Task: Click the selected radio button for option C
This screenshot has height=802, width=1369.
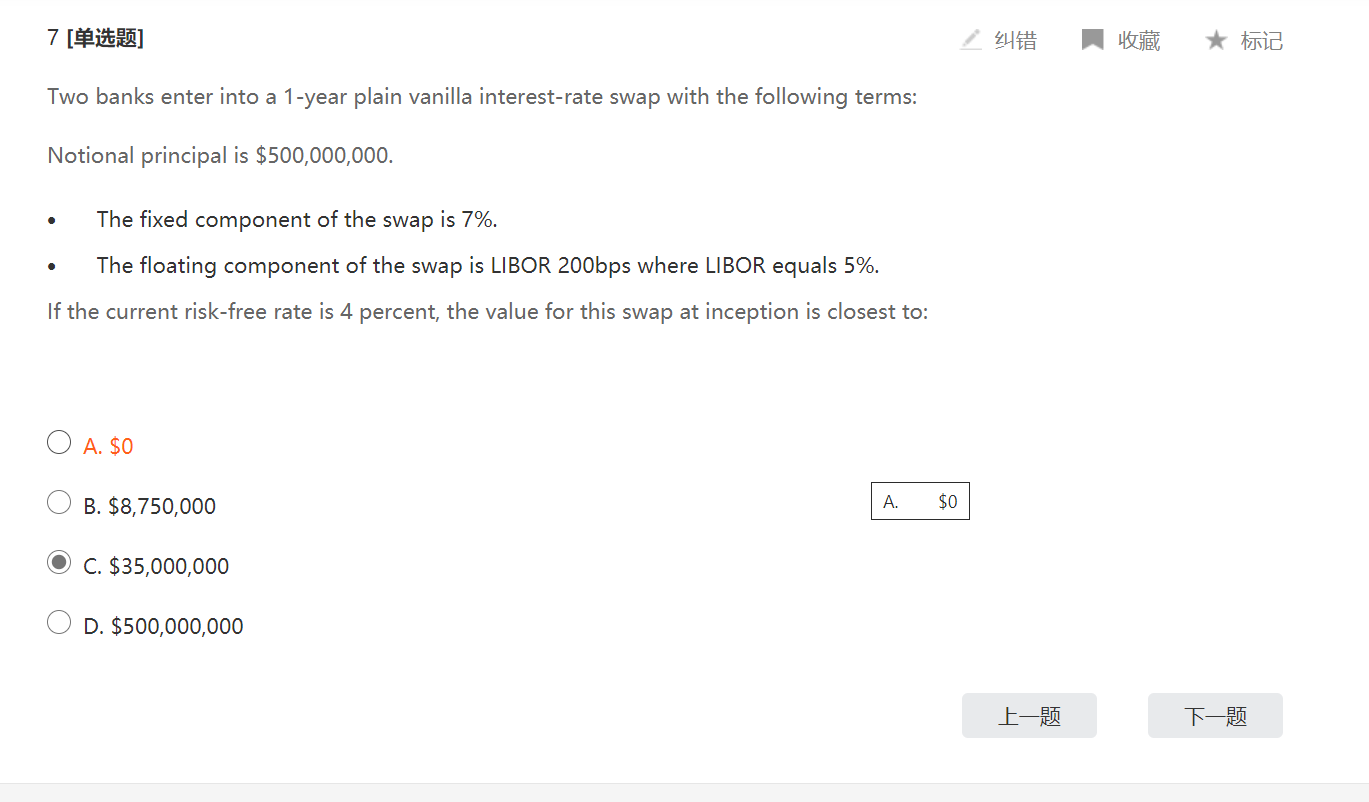Action: click(59, 563)
